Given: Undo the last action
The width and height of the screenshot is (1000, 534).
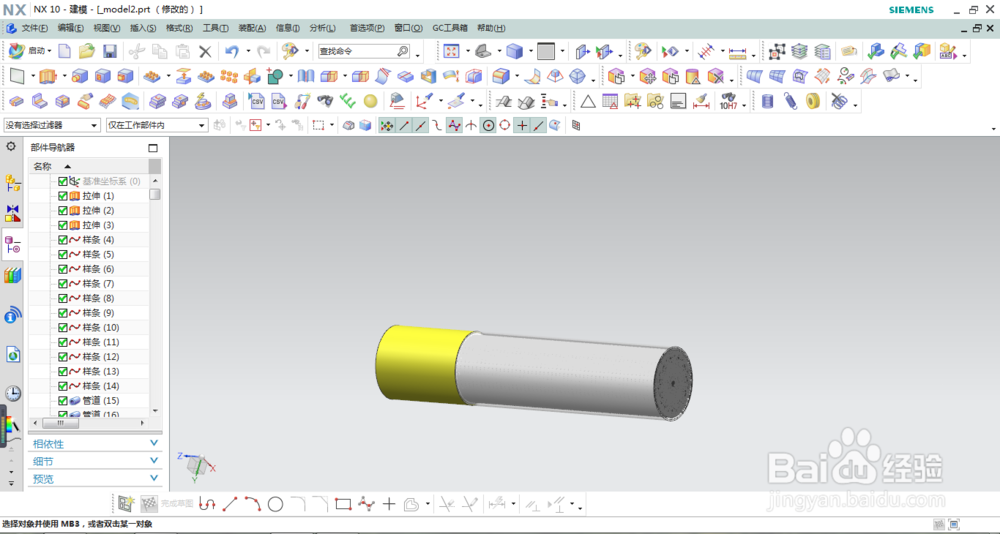Looking at the screenshot, I should pos(232,52).
